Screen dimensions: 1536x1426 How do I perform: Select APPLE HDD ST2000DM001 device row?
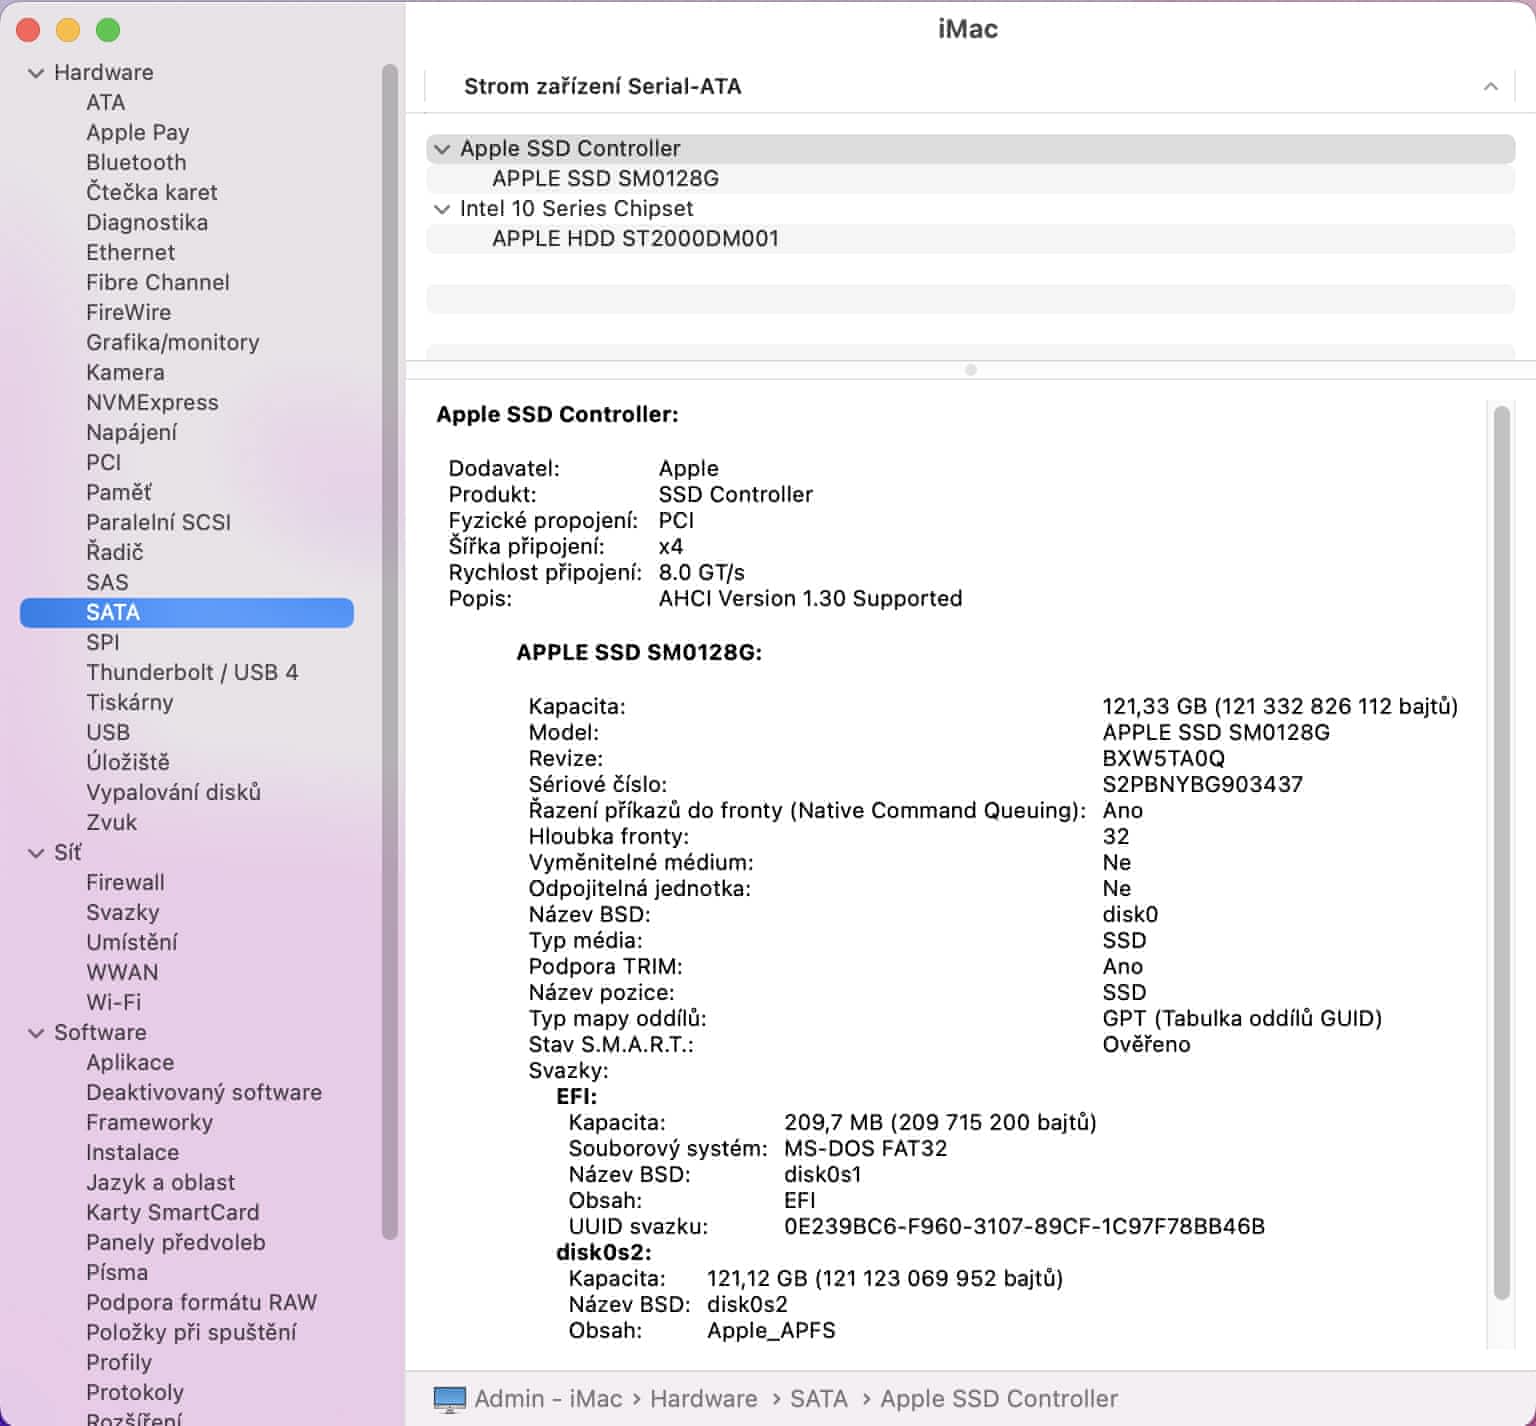point(635,239)
